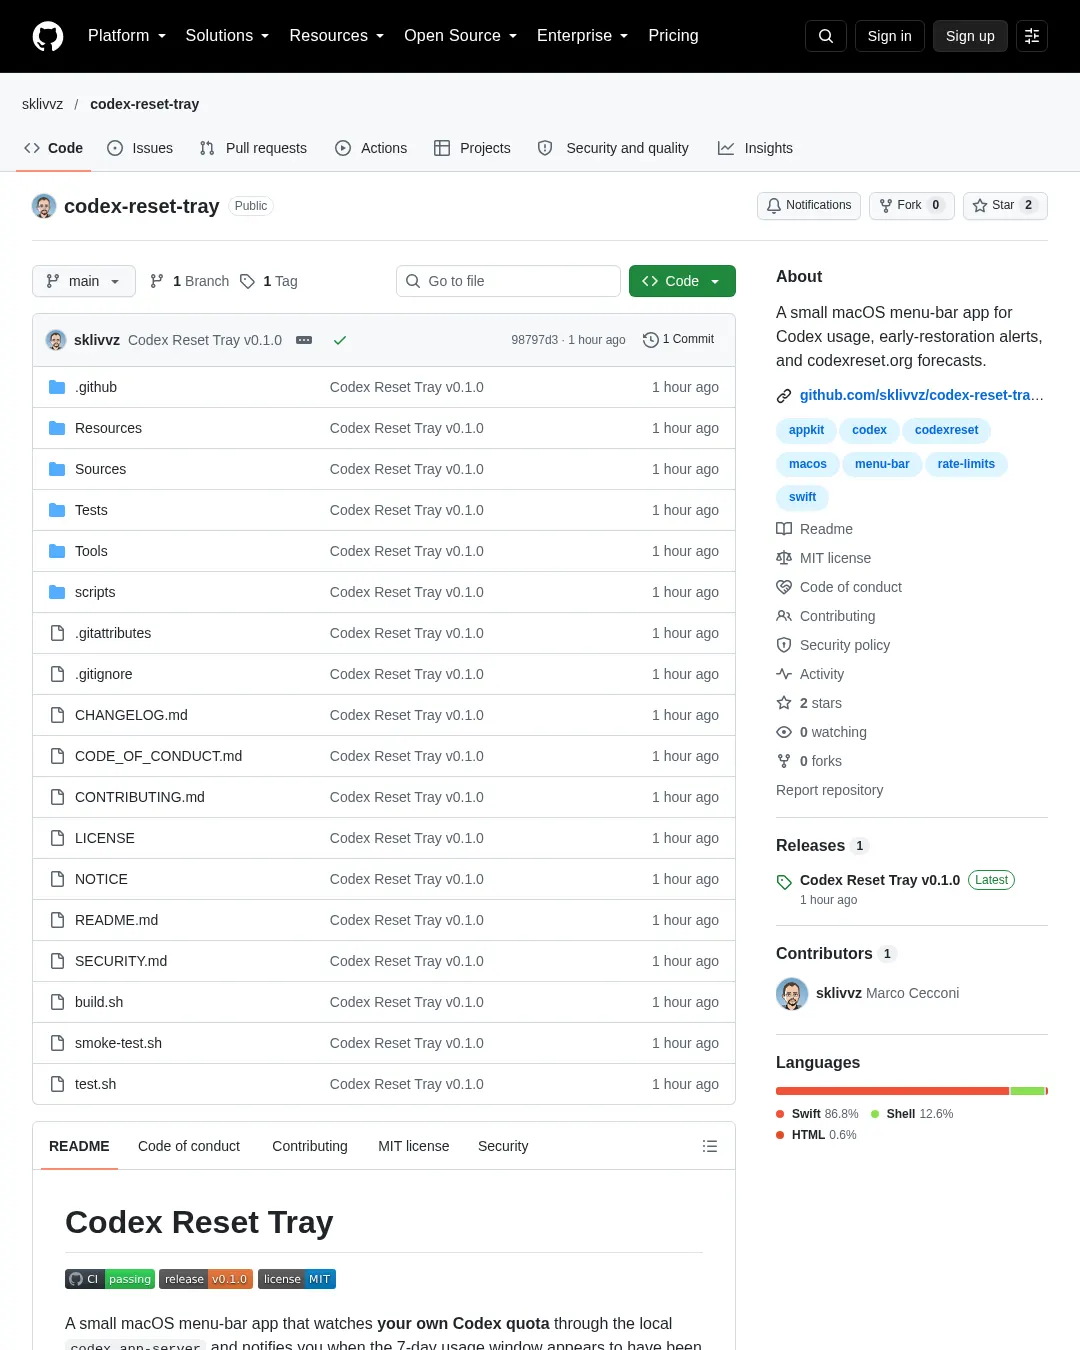Click the Resources folder icon
Screen dimensions: 1080x1350
click(57, 428)
